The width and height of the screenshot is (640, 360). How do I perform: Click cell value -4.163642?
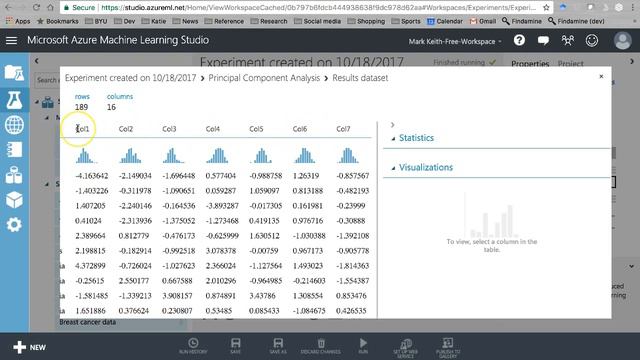click(x=92, y=176)
